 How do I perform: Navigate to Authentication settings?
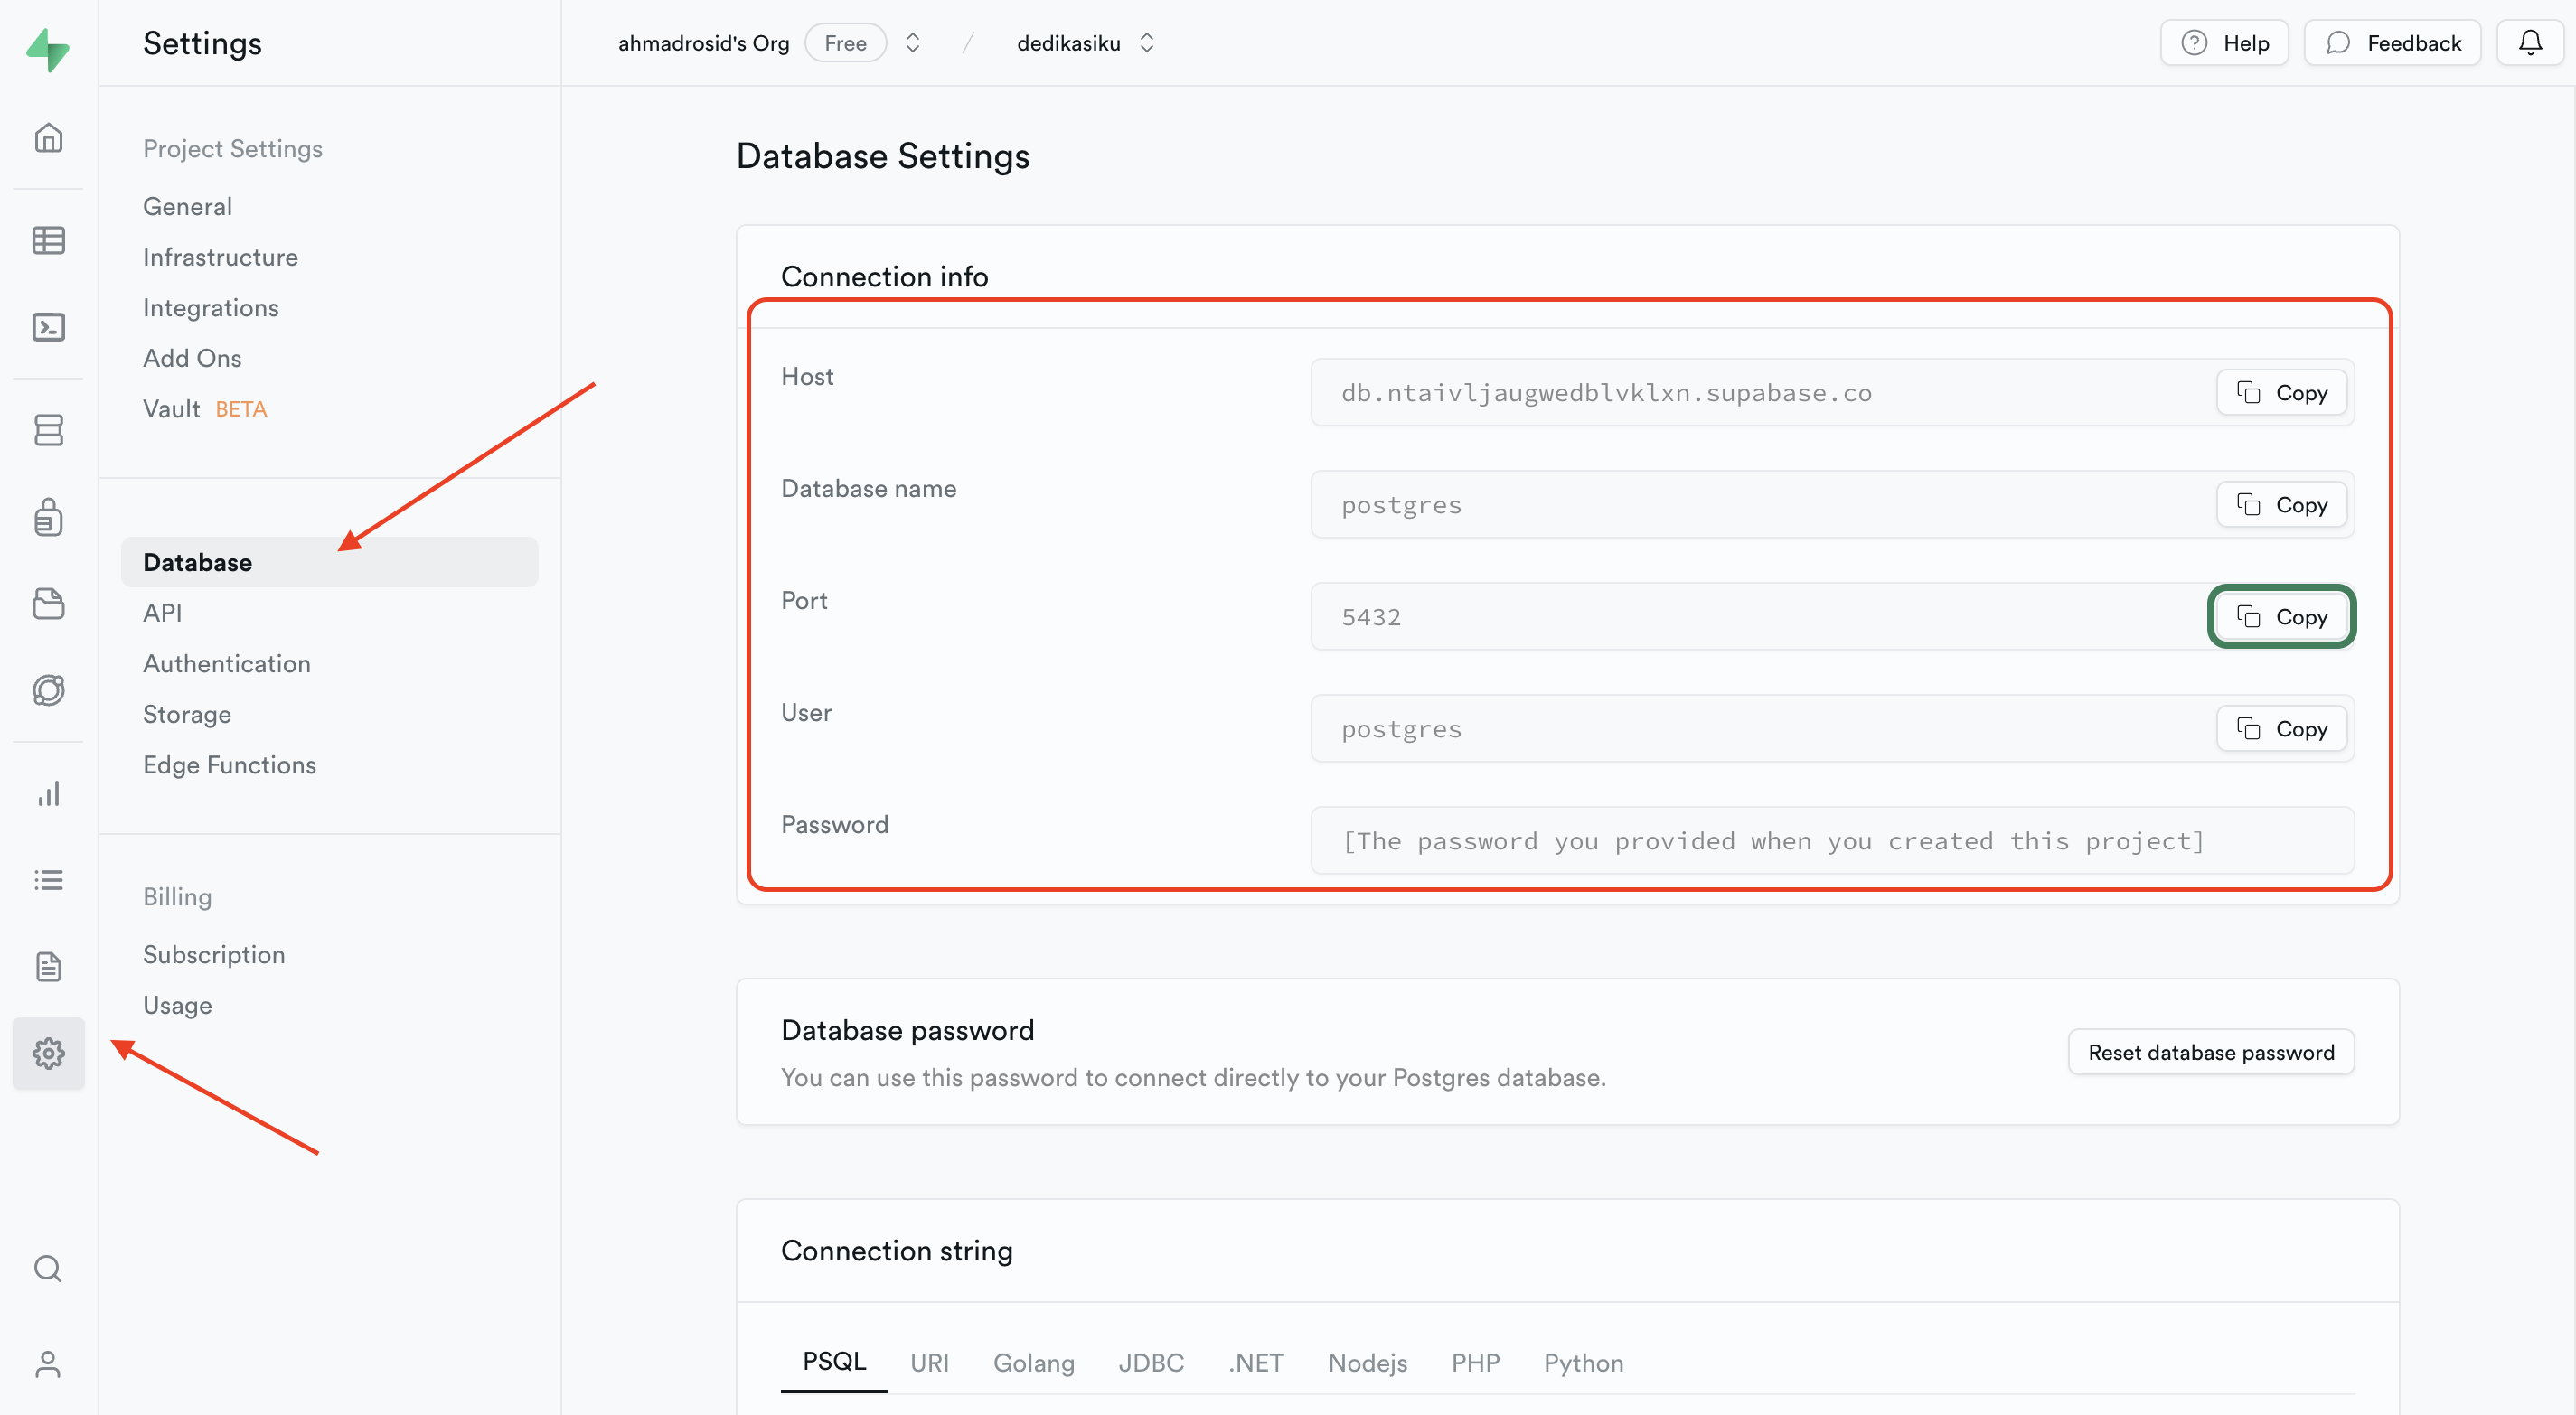click(x=227, y=662)
